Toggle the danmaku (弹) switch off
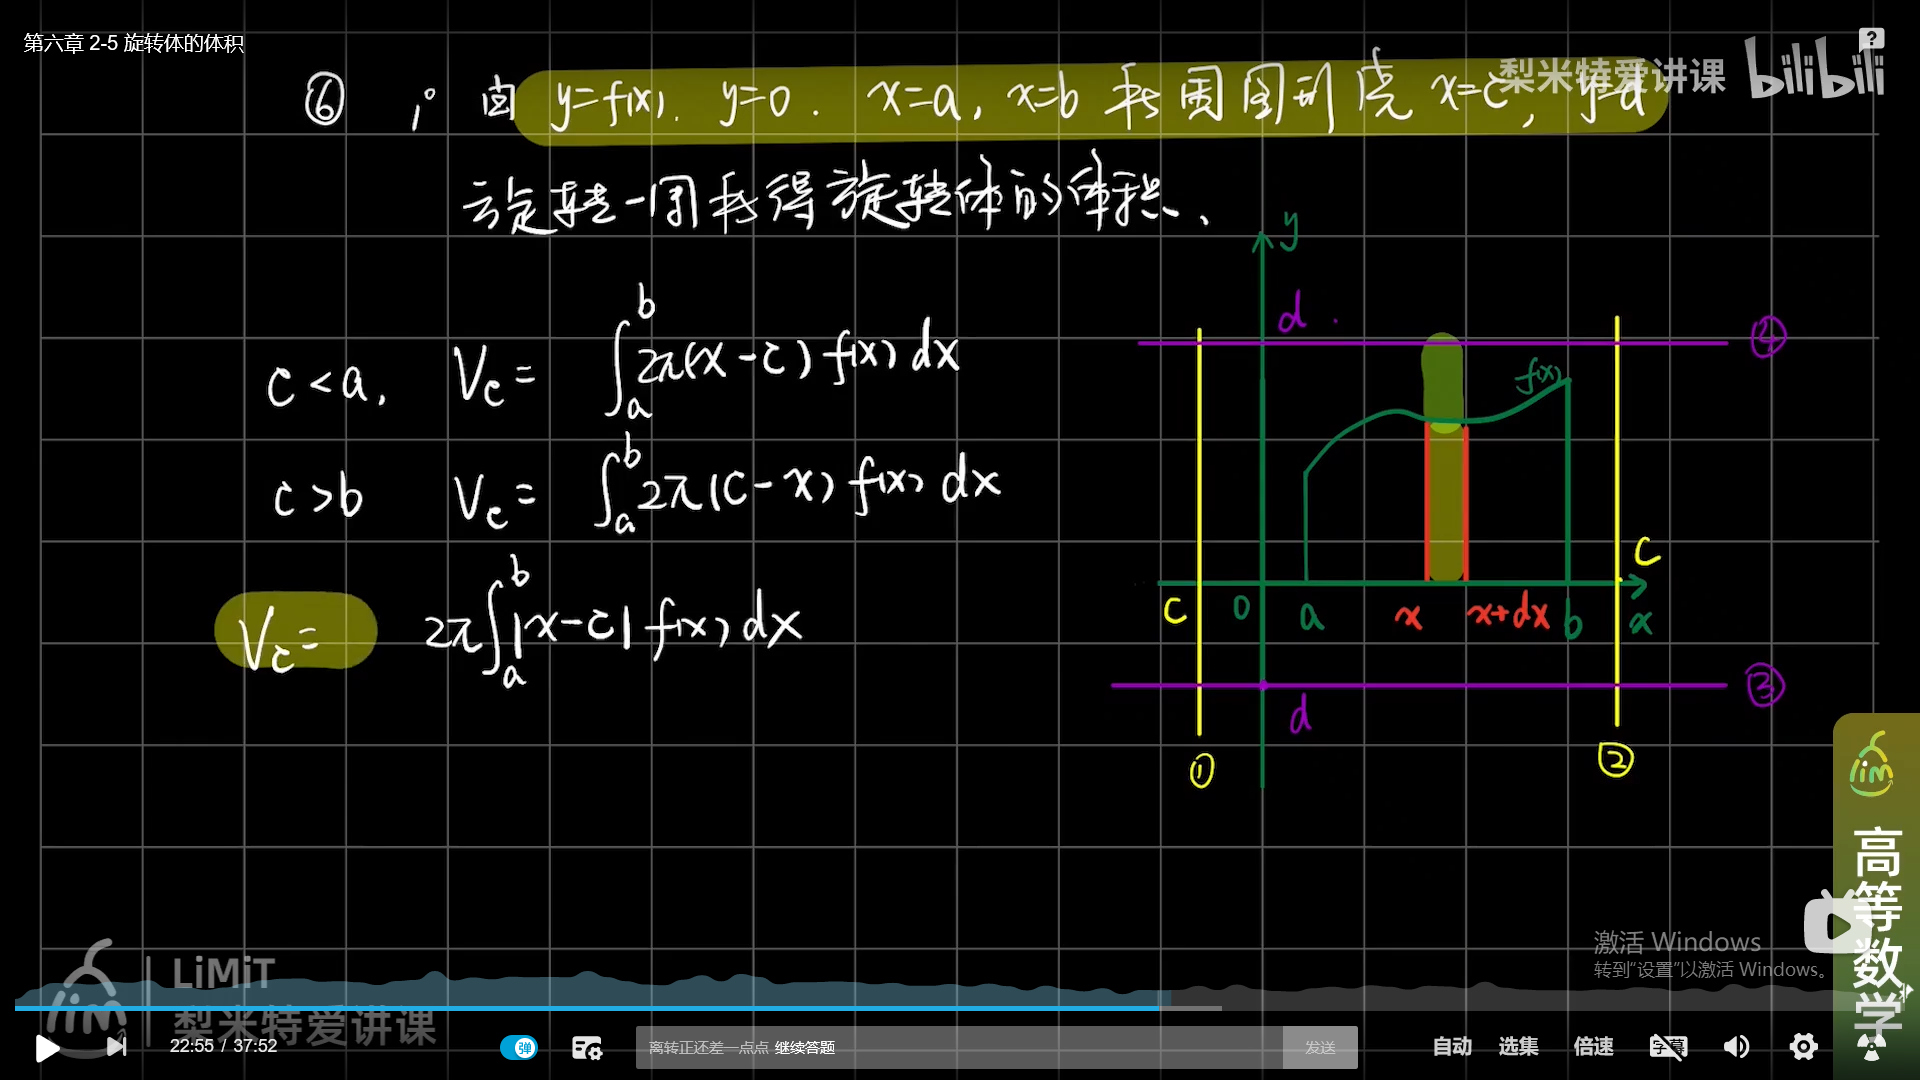 [519, 1047]
